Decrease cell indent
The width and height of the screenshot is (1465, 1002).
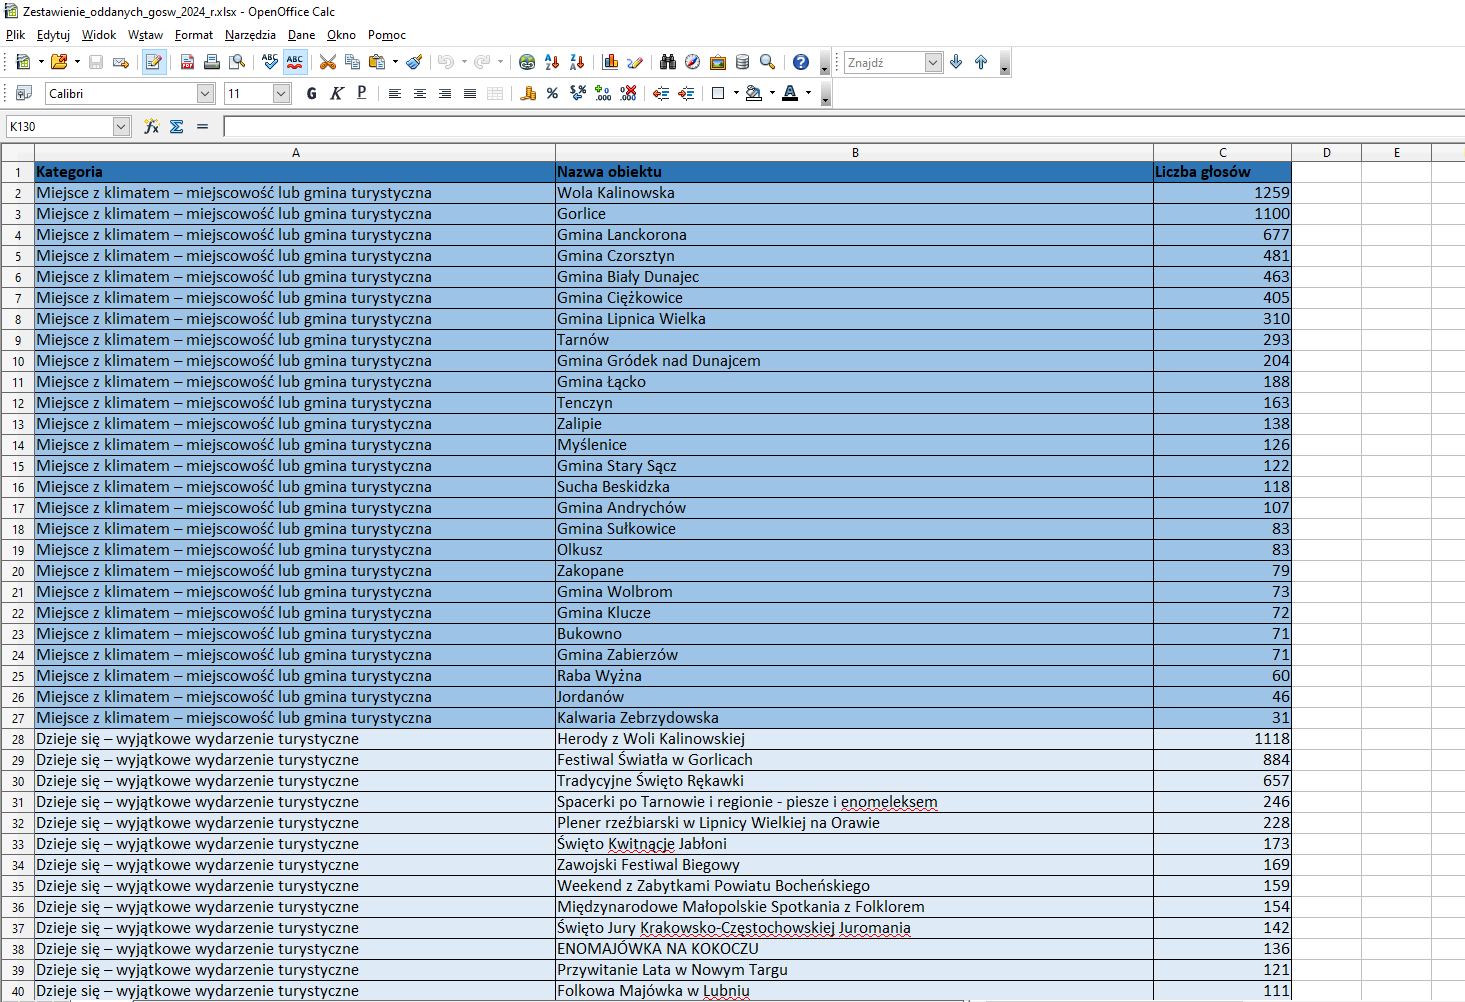click(x=661, y=93)
